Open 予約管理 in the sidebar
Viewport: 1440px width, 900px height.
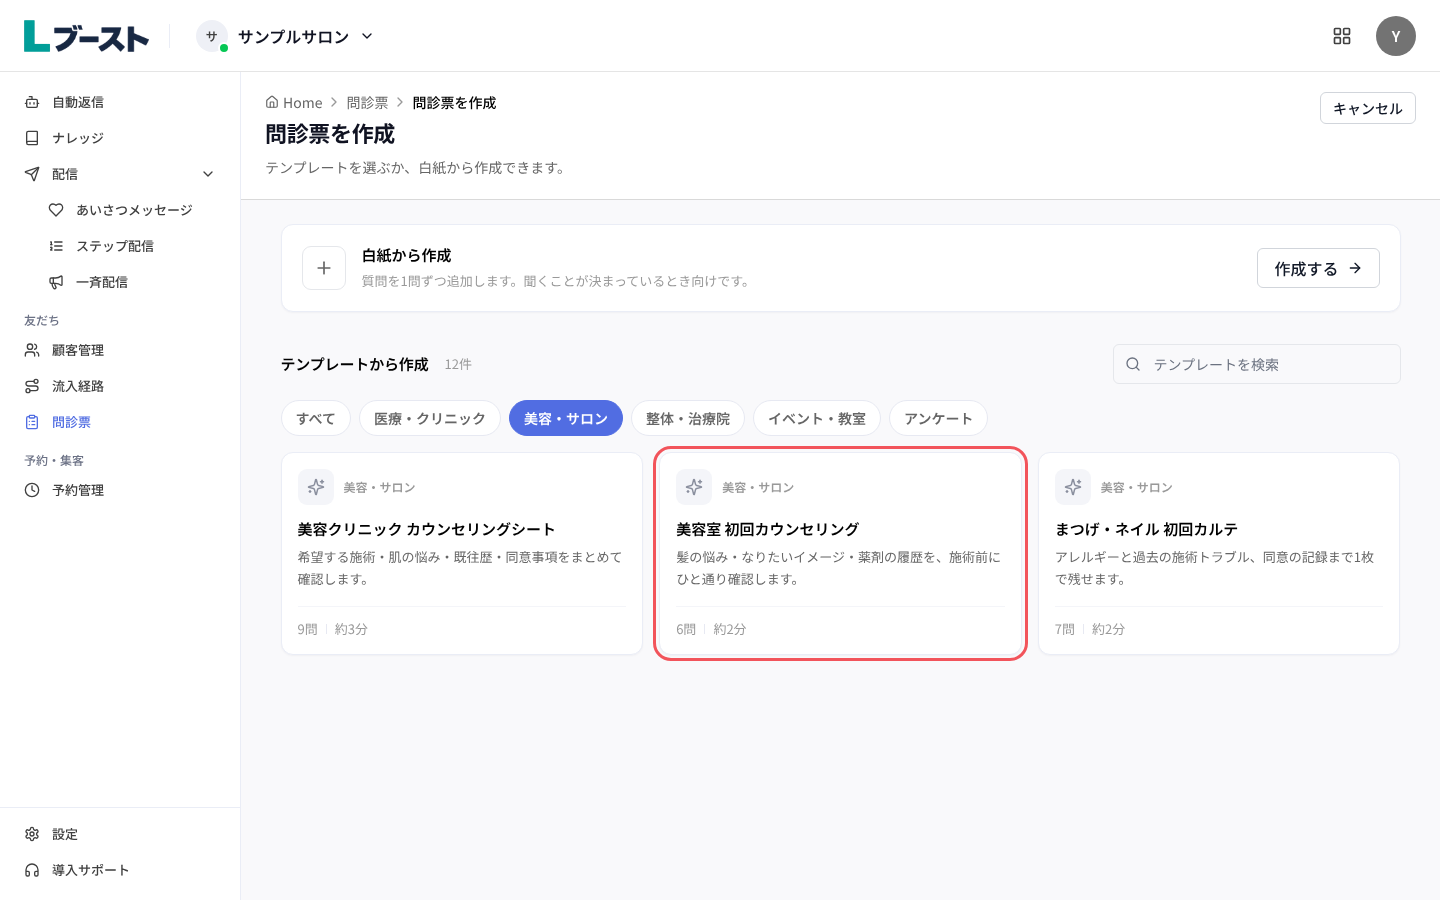(x=120, y=490)
